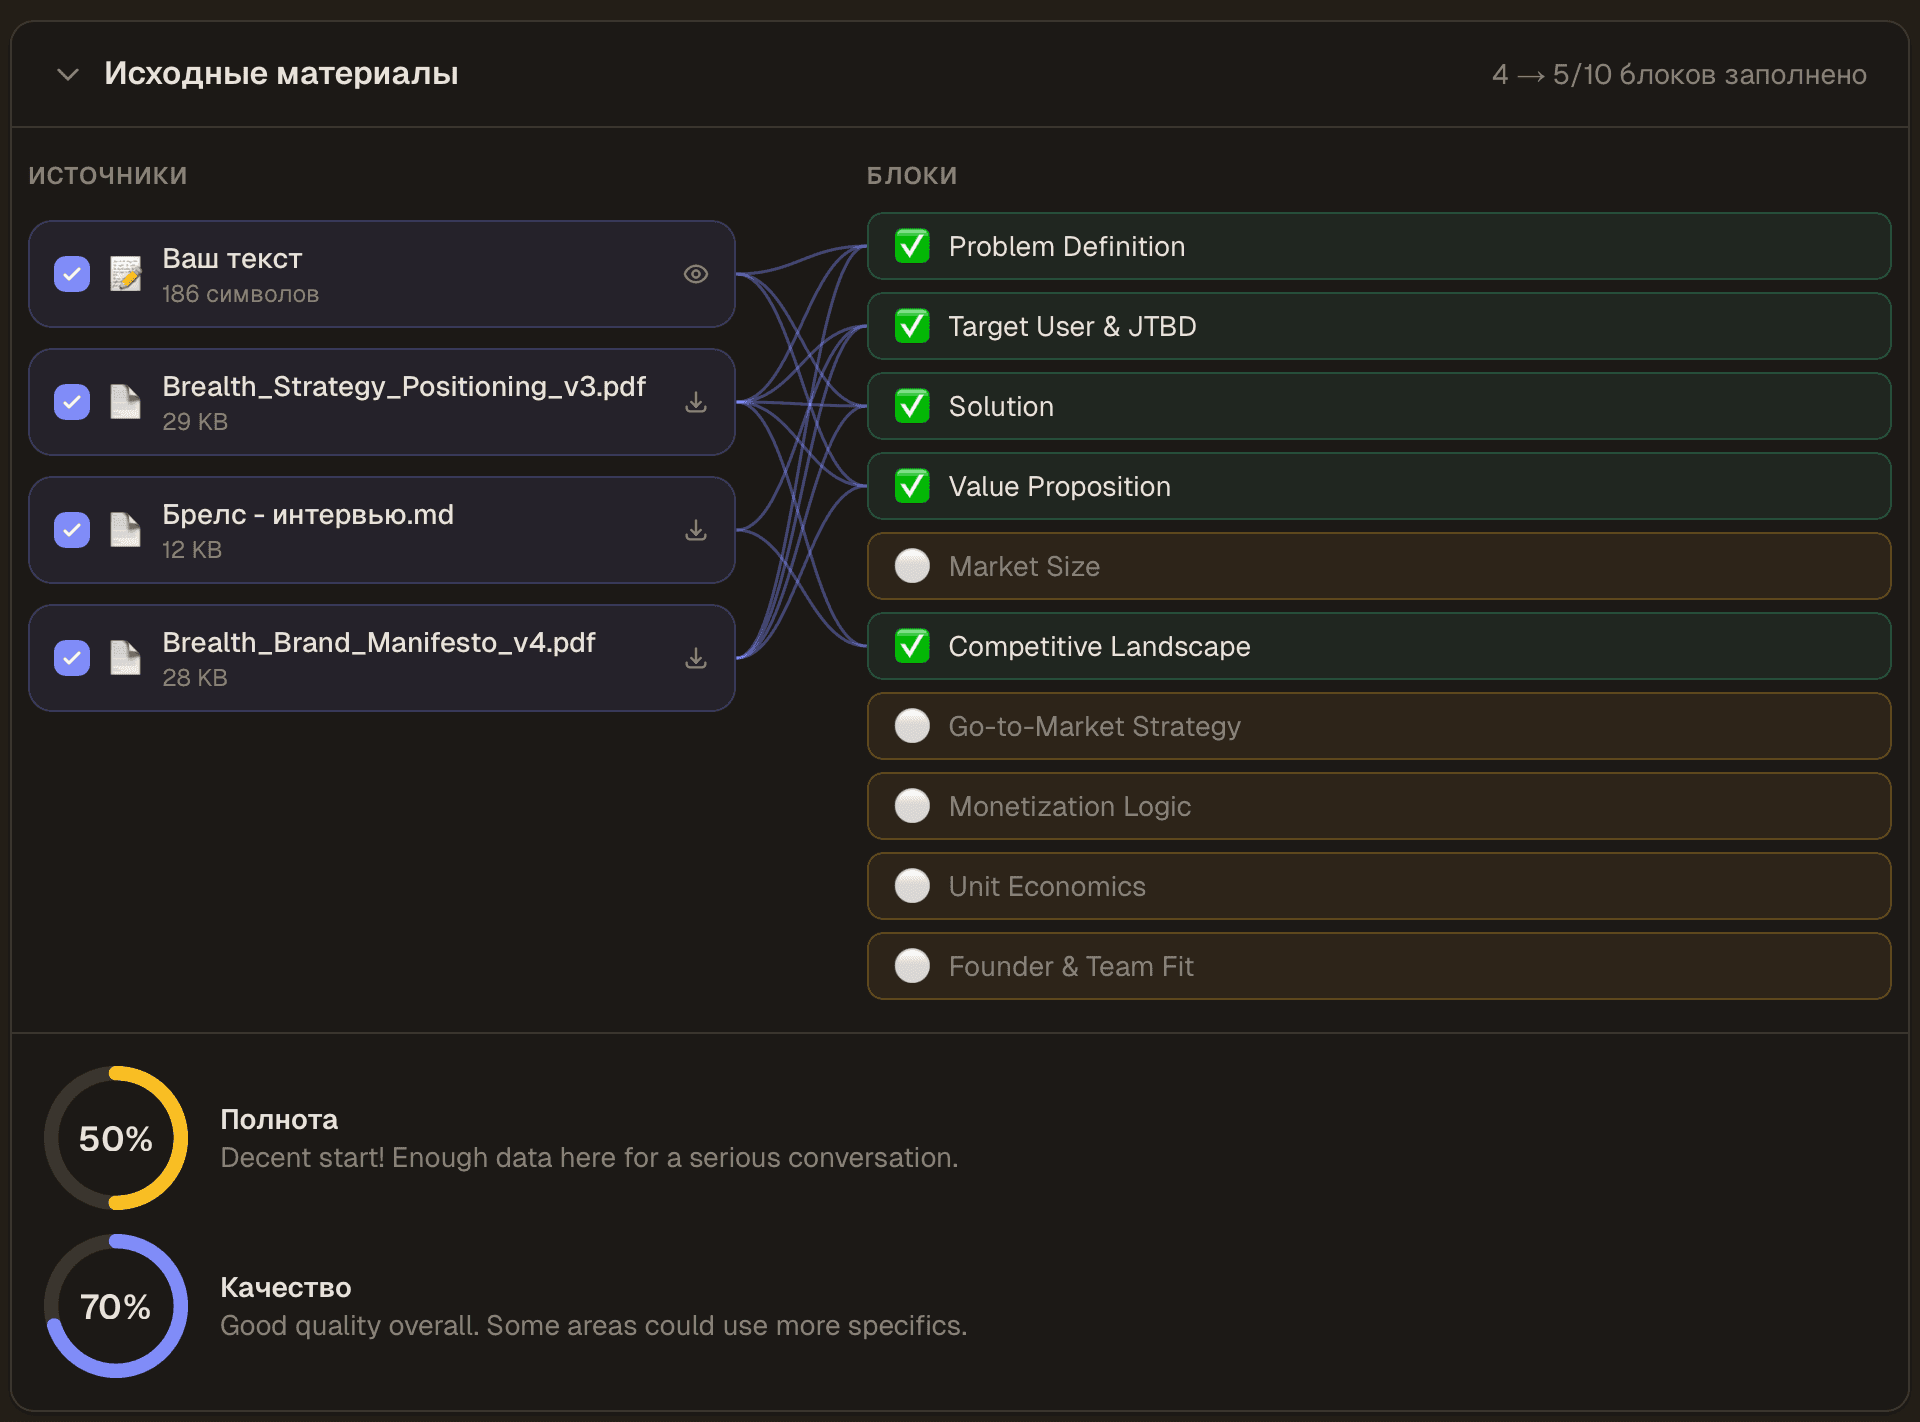Click the document icon of Брелс - интервью.md

(125, 530)
